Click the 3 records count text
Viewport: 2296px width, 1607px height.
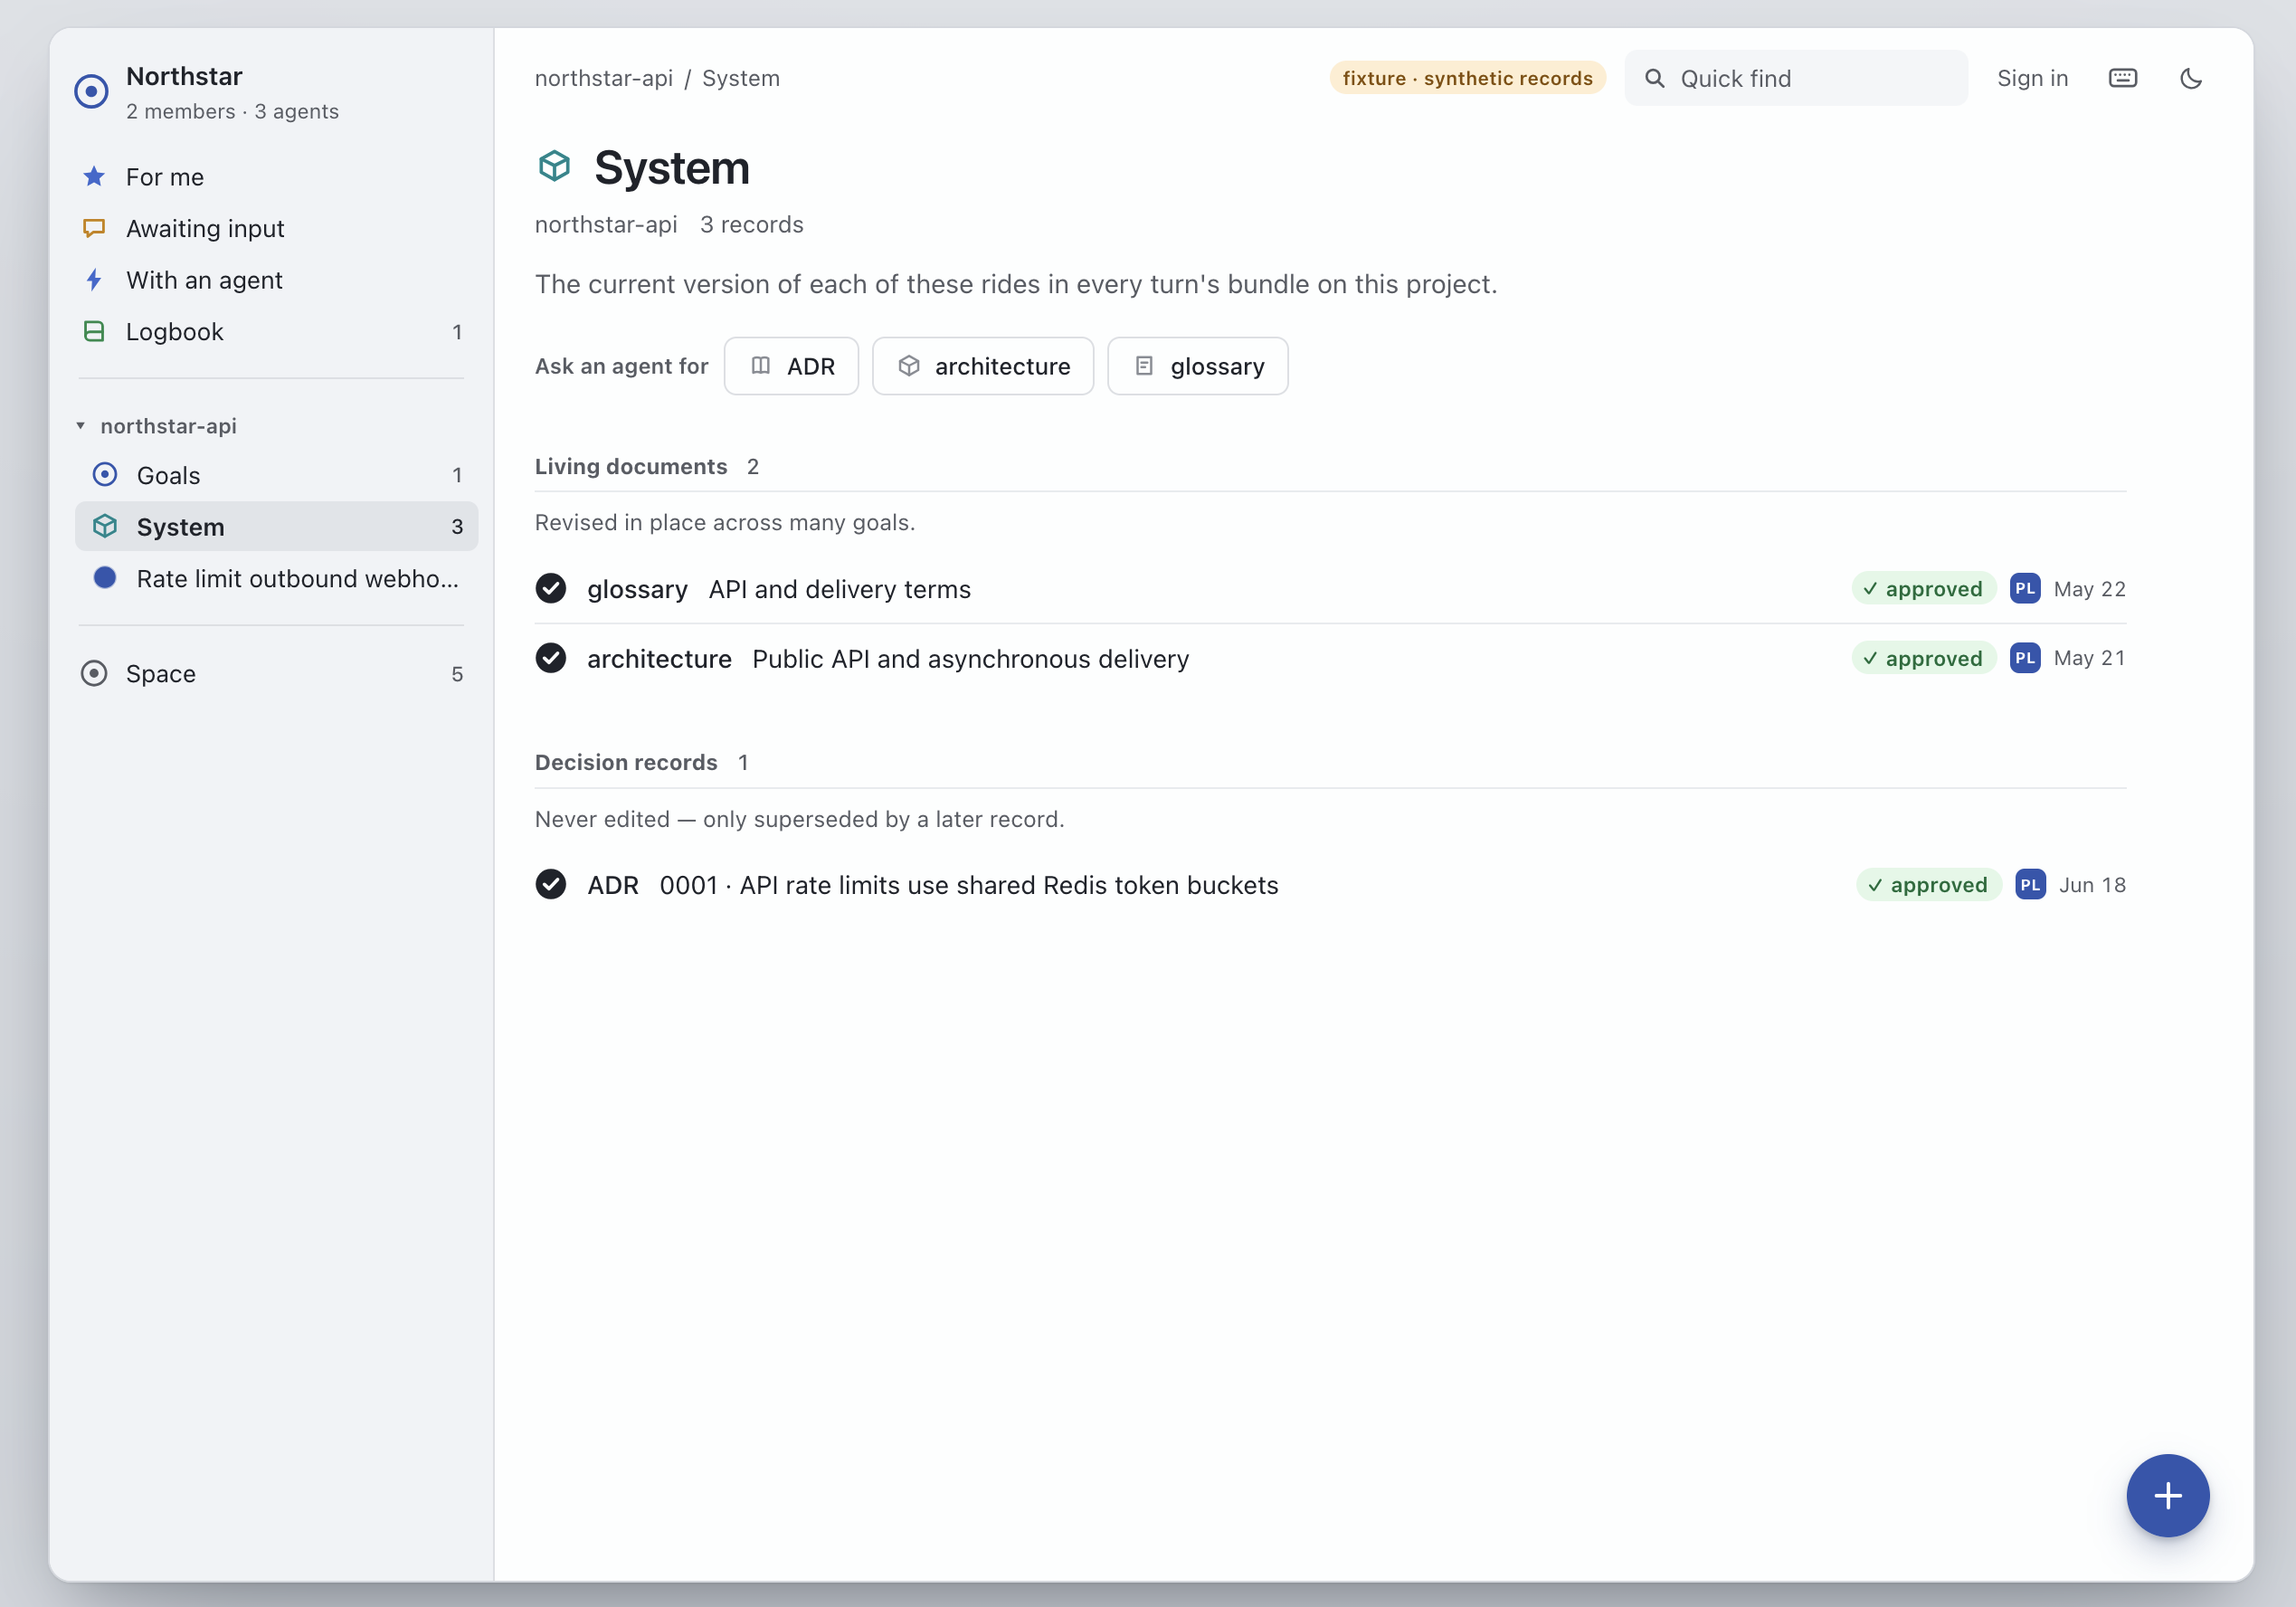[752, 224]
